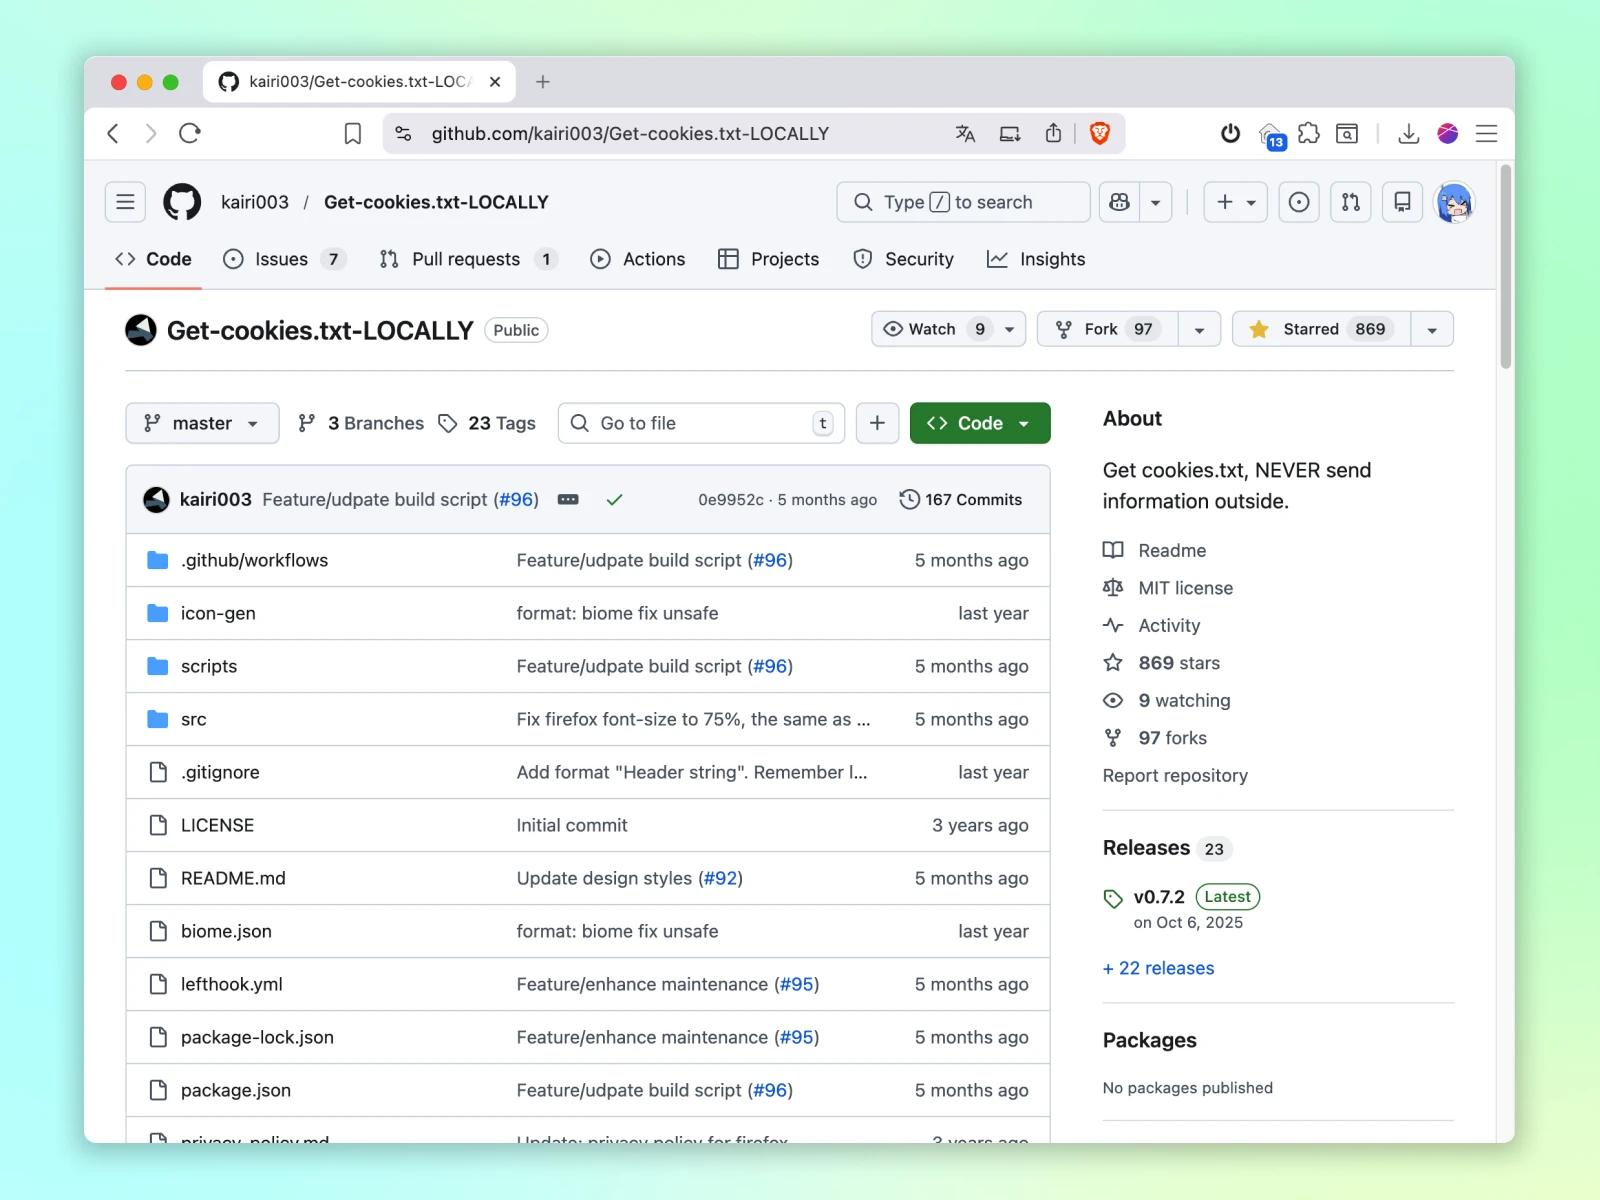Click the add file plus button

coord(877,423)
